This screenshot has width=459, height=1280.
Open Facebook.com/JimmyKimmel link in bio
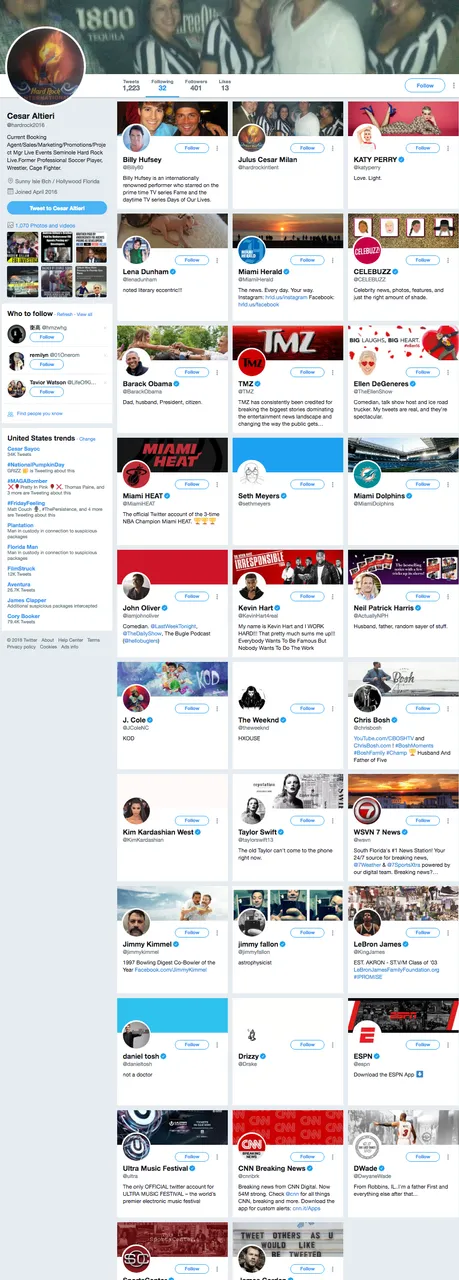[169, 970]
